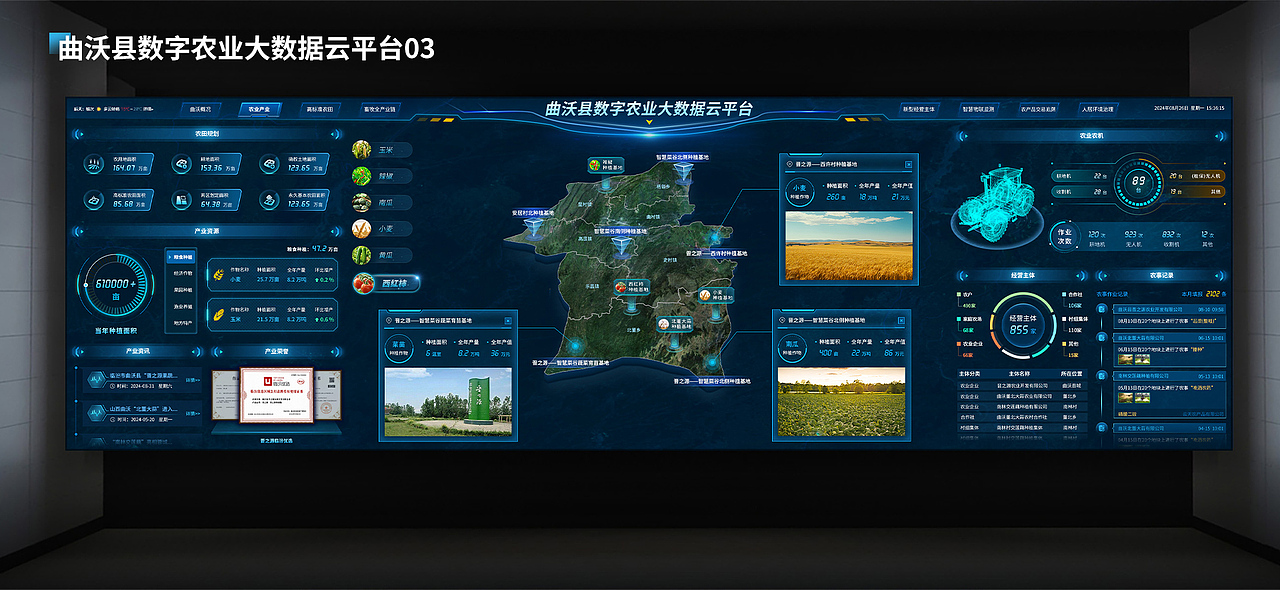Select the 人居环境治理 tab

tap(1097, 108)
